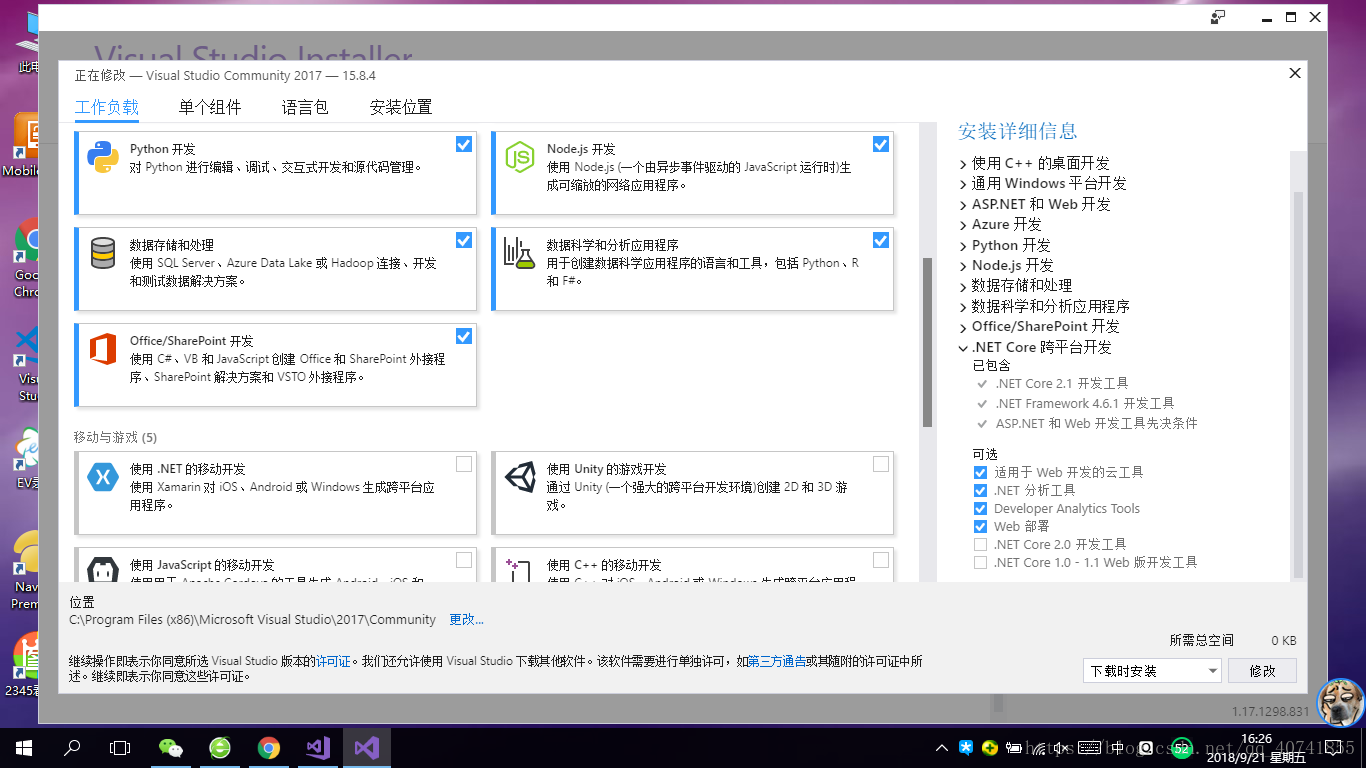Click the taskbar clock showing 16:26

pyautogui.click(x=1255, y=740)
